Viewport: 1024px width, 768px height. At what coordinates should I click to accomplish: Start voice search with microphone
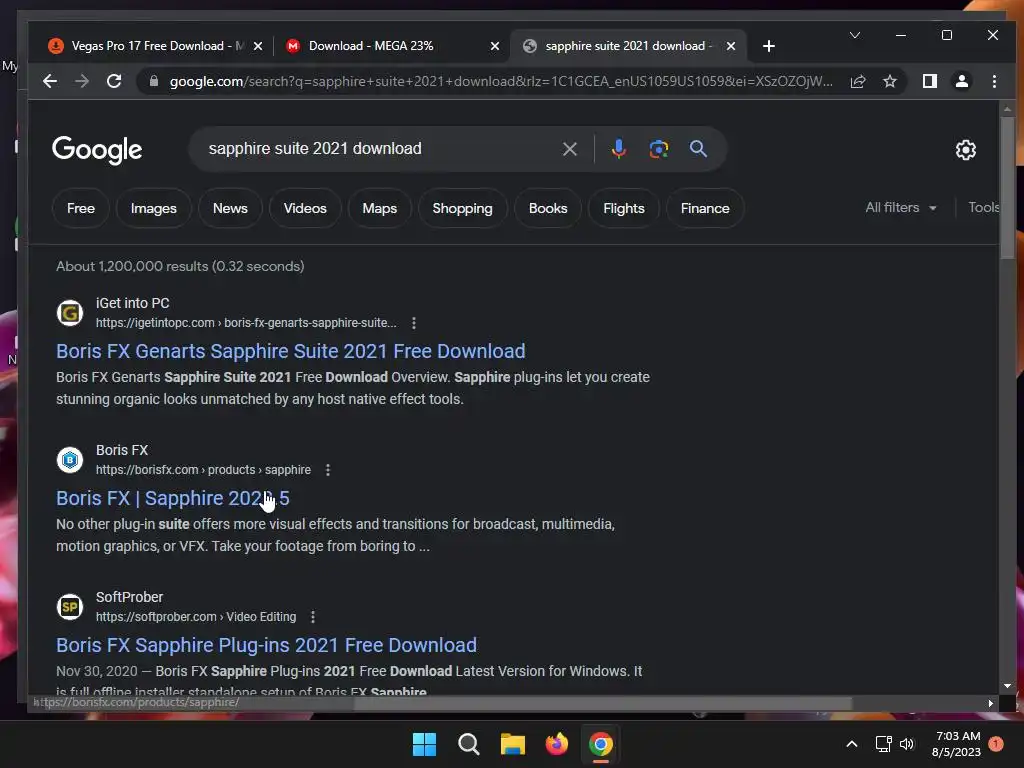coord(618,149)
